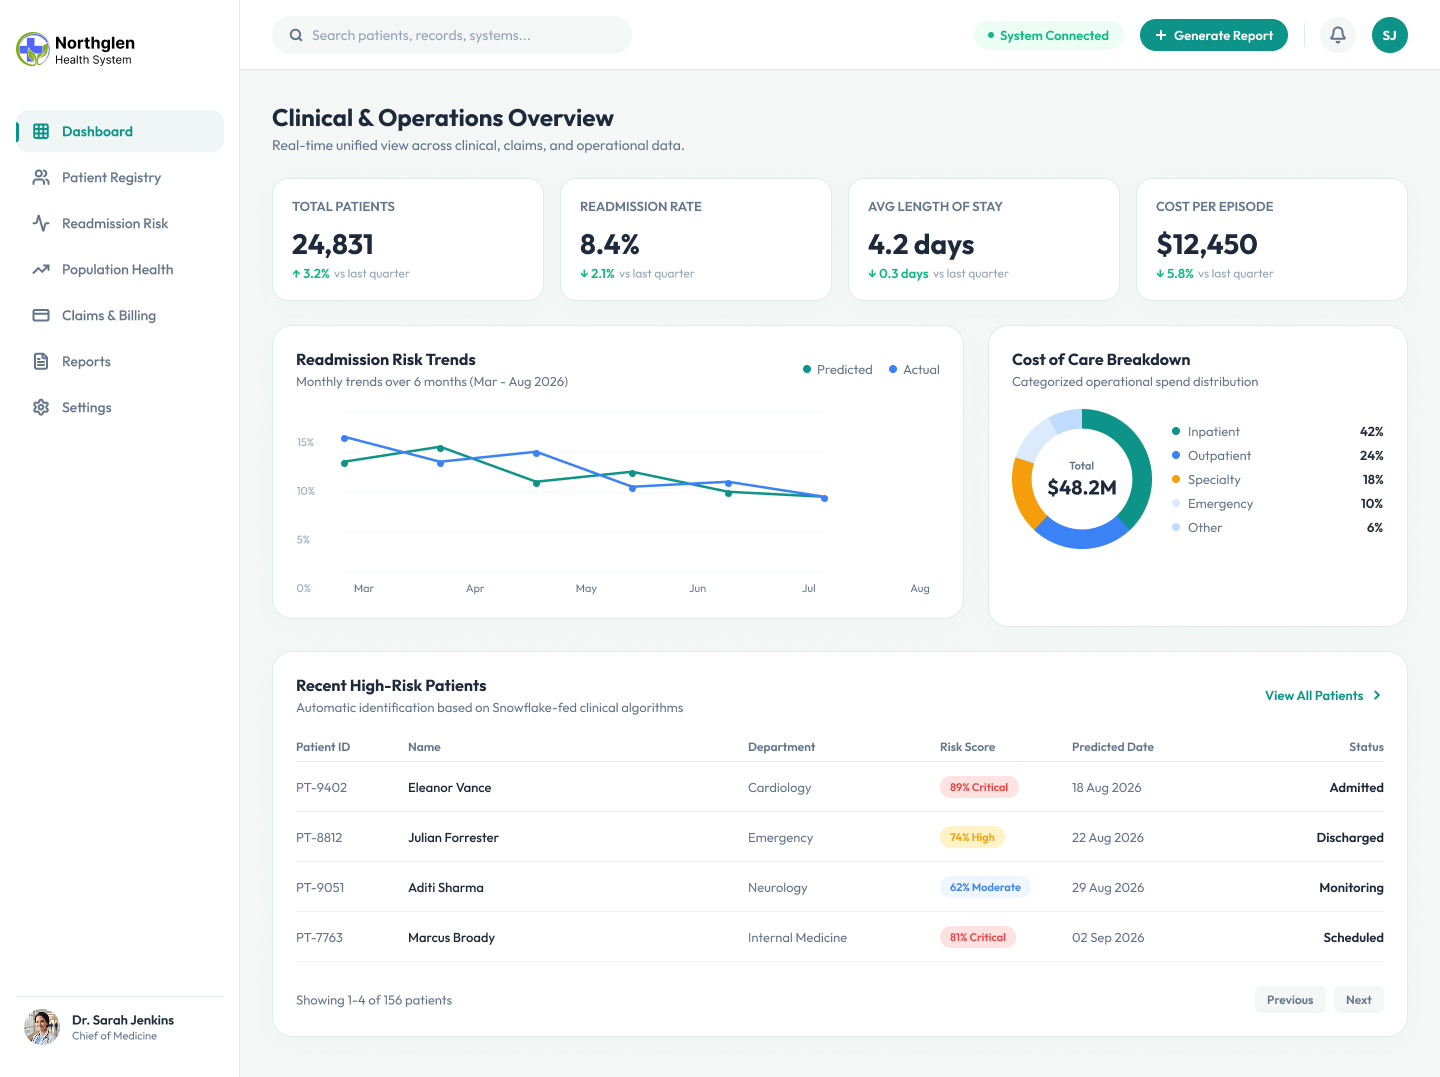Go to Patient Registry
This screenshot has width=1440, height=1077.
pos(120,177)
